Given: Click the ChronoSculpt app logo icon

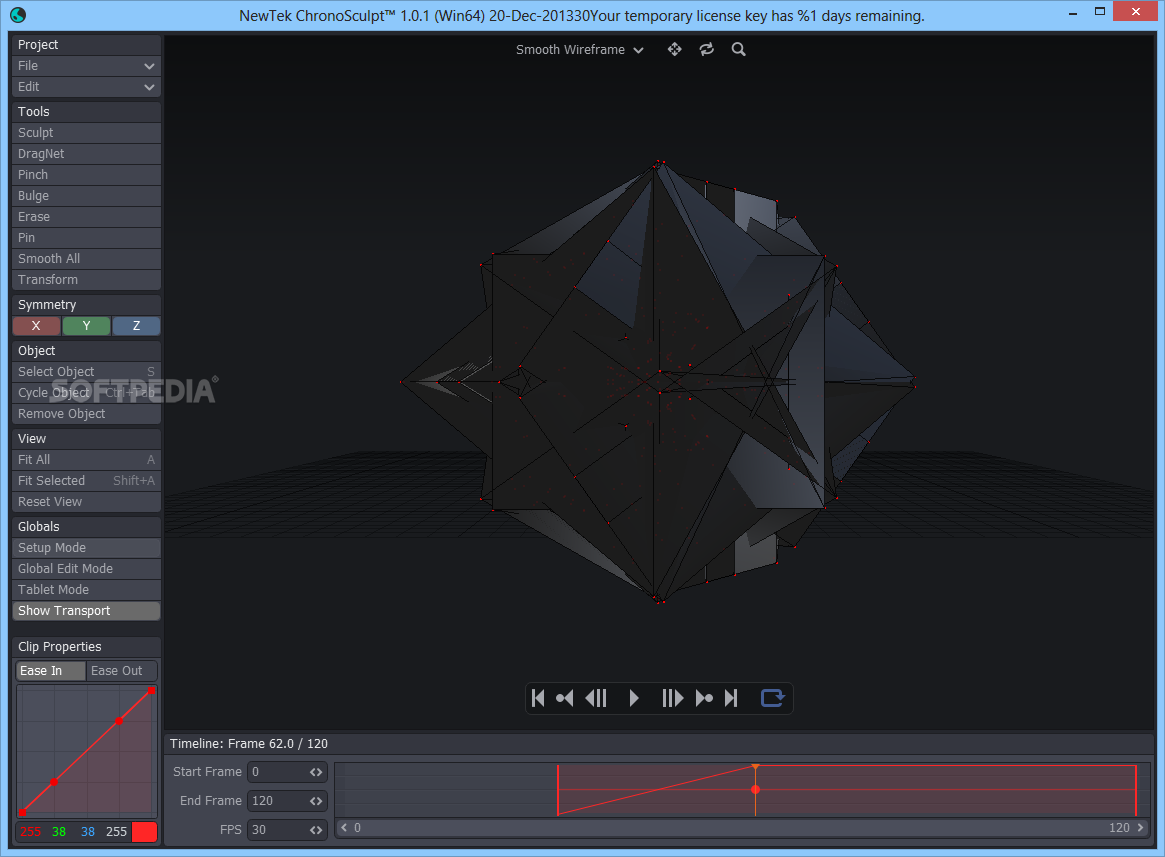Looking at the screenshot, I should pos(18,14).
